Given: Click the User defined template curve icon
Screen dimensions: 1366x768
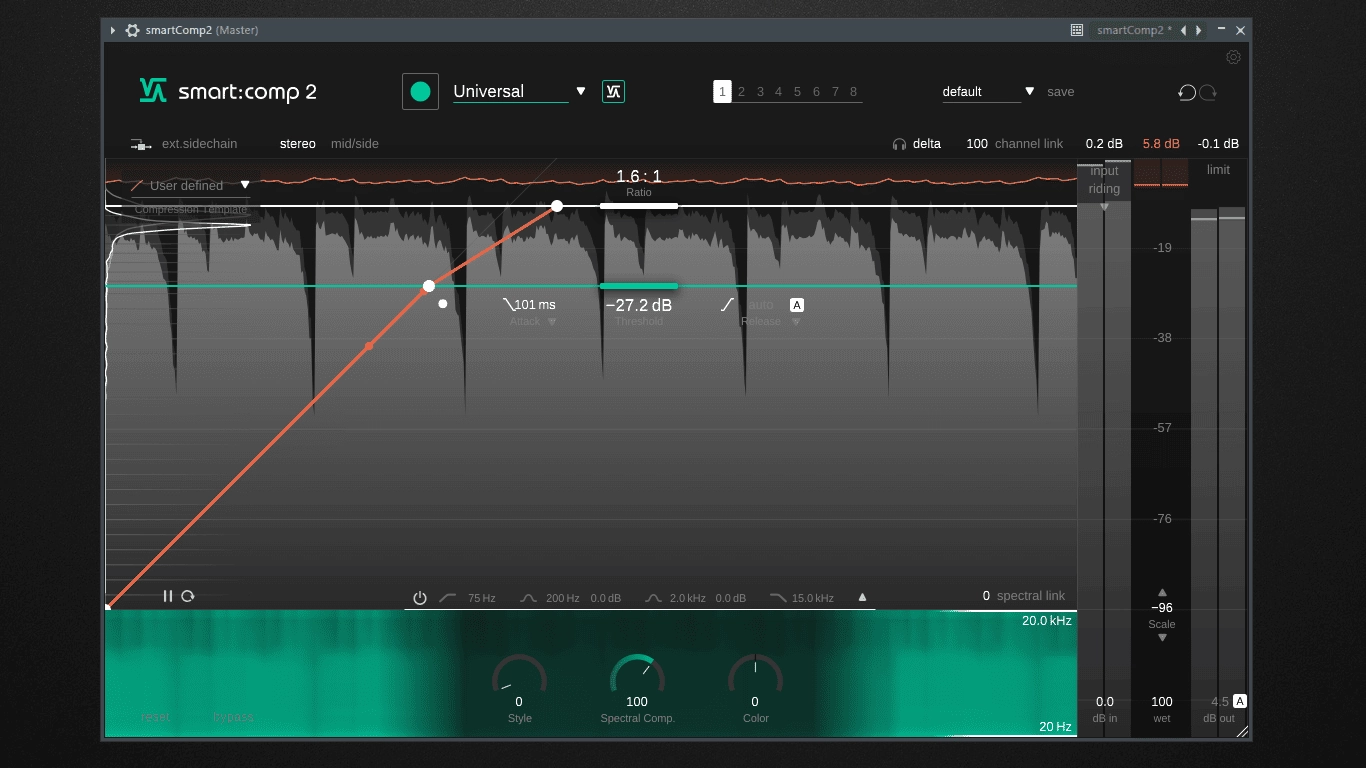Looking at the screenshot, I should [x=137, y=185].
